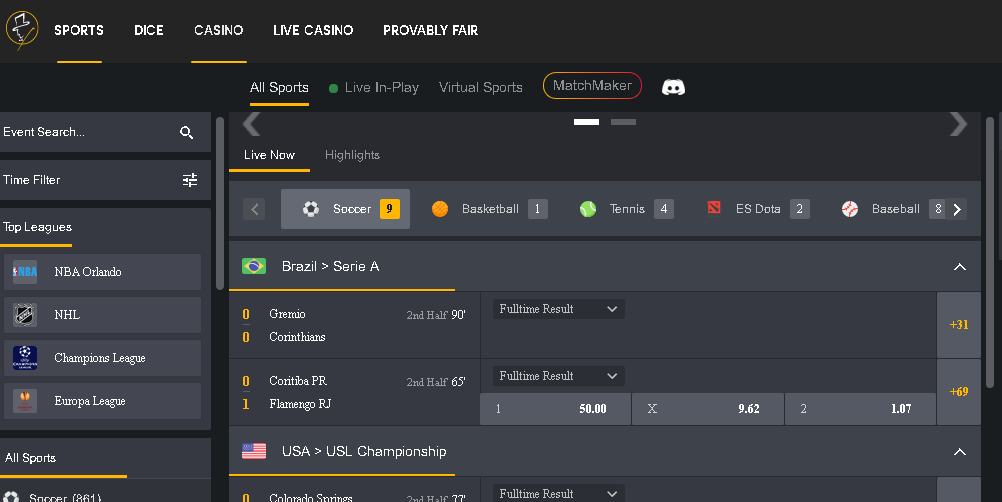Open Fulltime Result dropdown for Gremio match

click(x=558, y=309)
